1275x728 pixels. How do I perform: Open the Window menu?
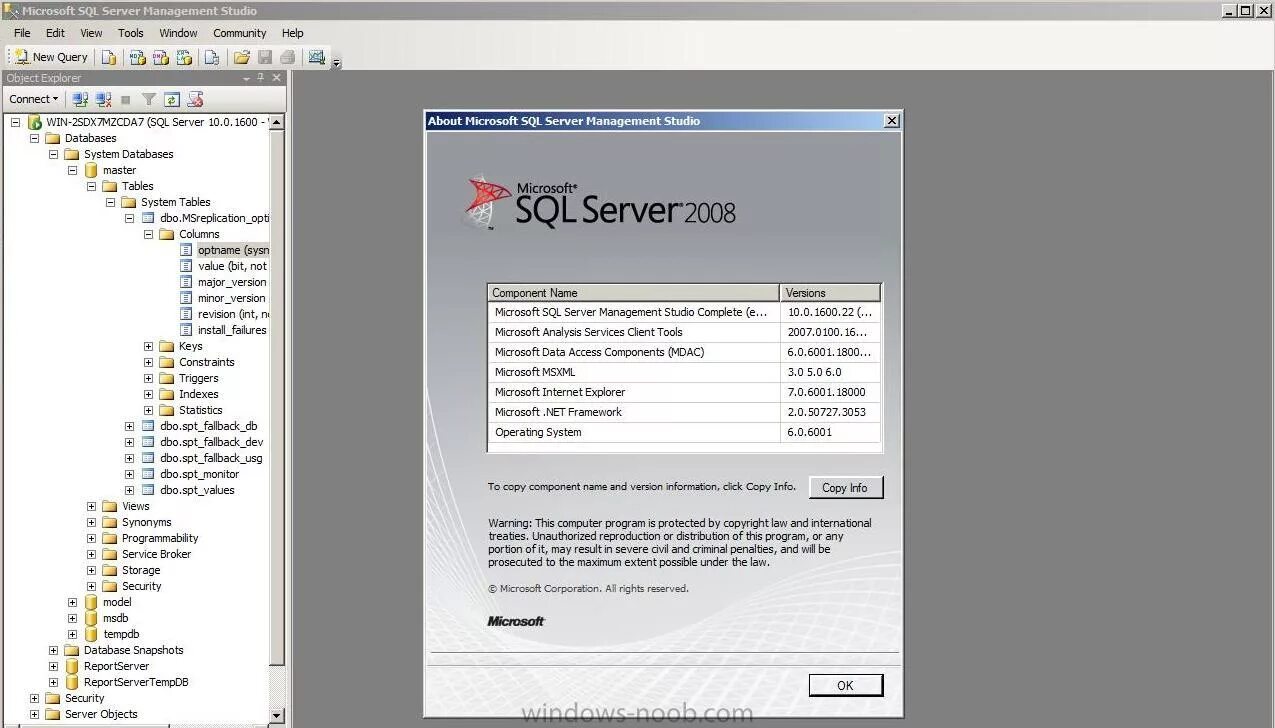[179, 33]
